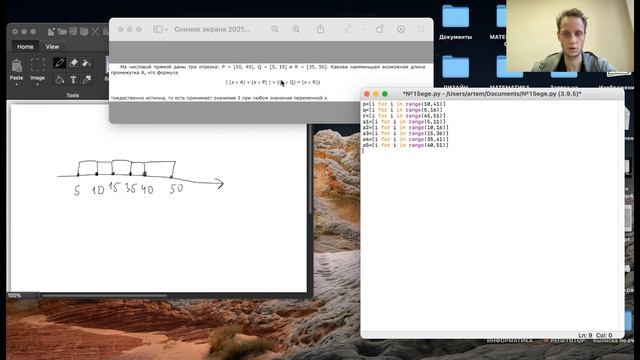Choose the Paint Bucket fill tool

[60, 80]
